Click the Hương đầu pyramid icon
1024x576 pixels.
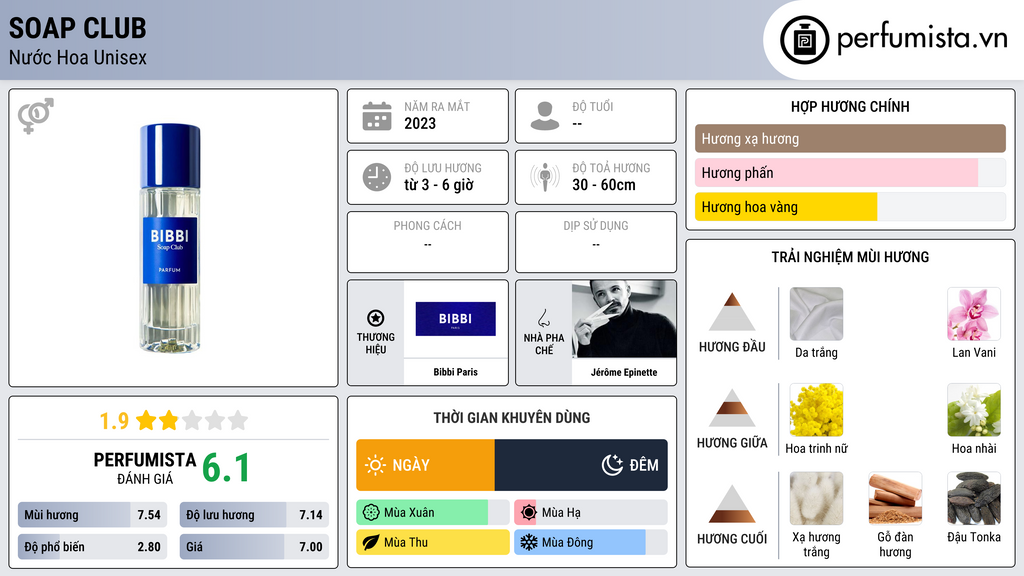[x=732, y=312]
